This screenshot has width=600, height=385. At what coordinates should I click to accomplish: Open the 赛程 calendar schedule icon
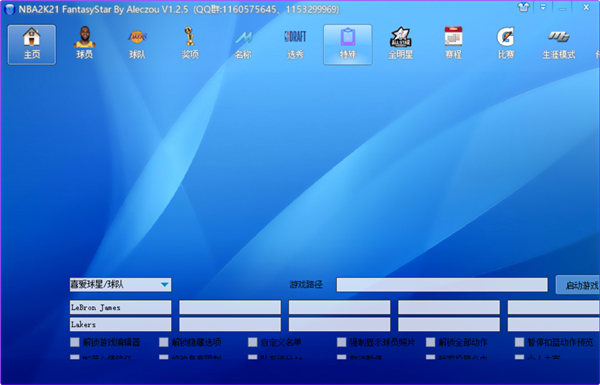click(x=453, y=45)
